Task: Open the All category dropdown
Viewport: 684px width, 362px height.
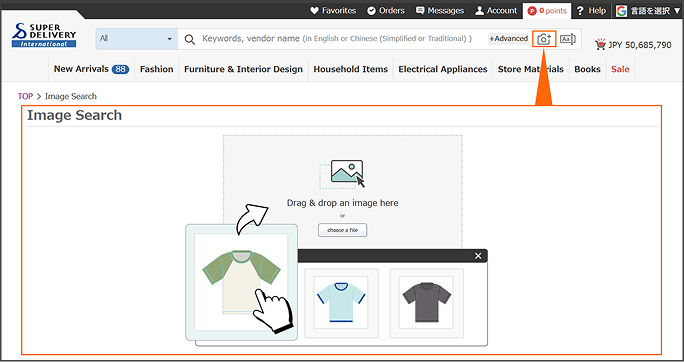Action: point(137,39)
